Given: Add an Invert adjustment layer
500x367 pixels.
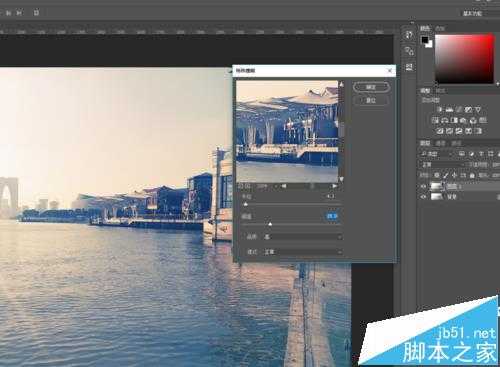Looking at the screenshot, I should point(440,131).
